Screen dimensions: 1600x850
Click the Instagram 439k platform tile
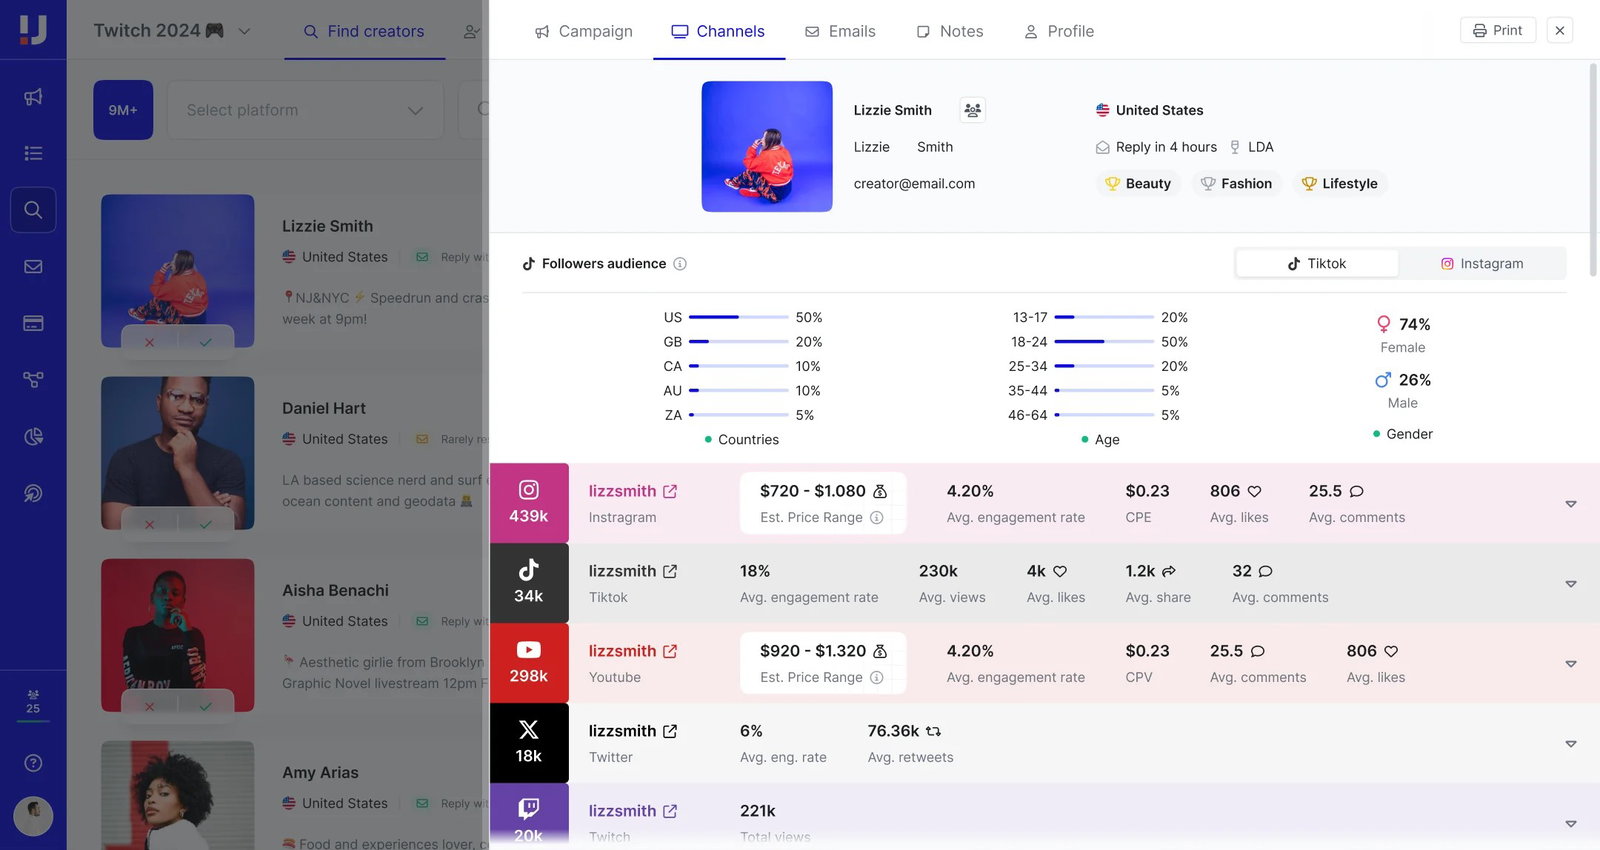(529, 502)
